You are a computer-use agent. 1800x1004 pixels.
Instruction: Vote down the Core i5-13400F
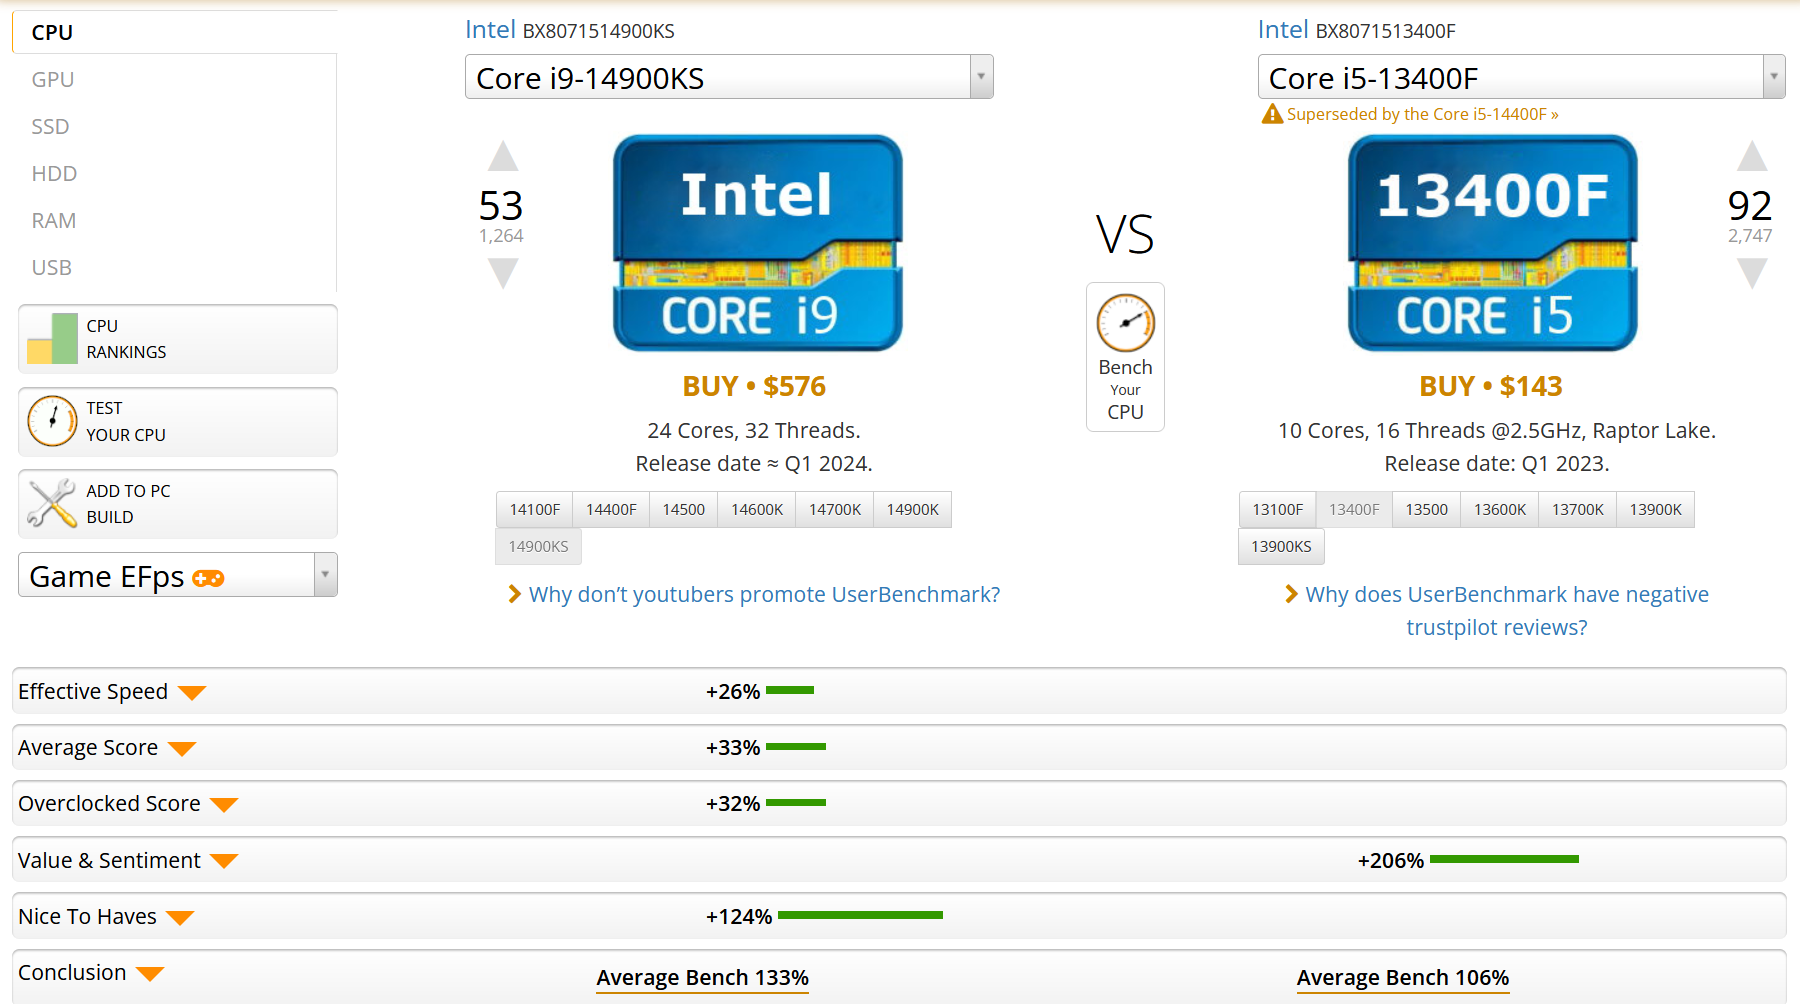click(x=1751, y=273)
